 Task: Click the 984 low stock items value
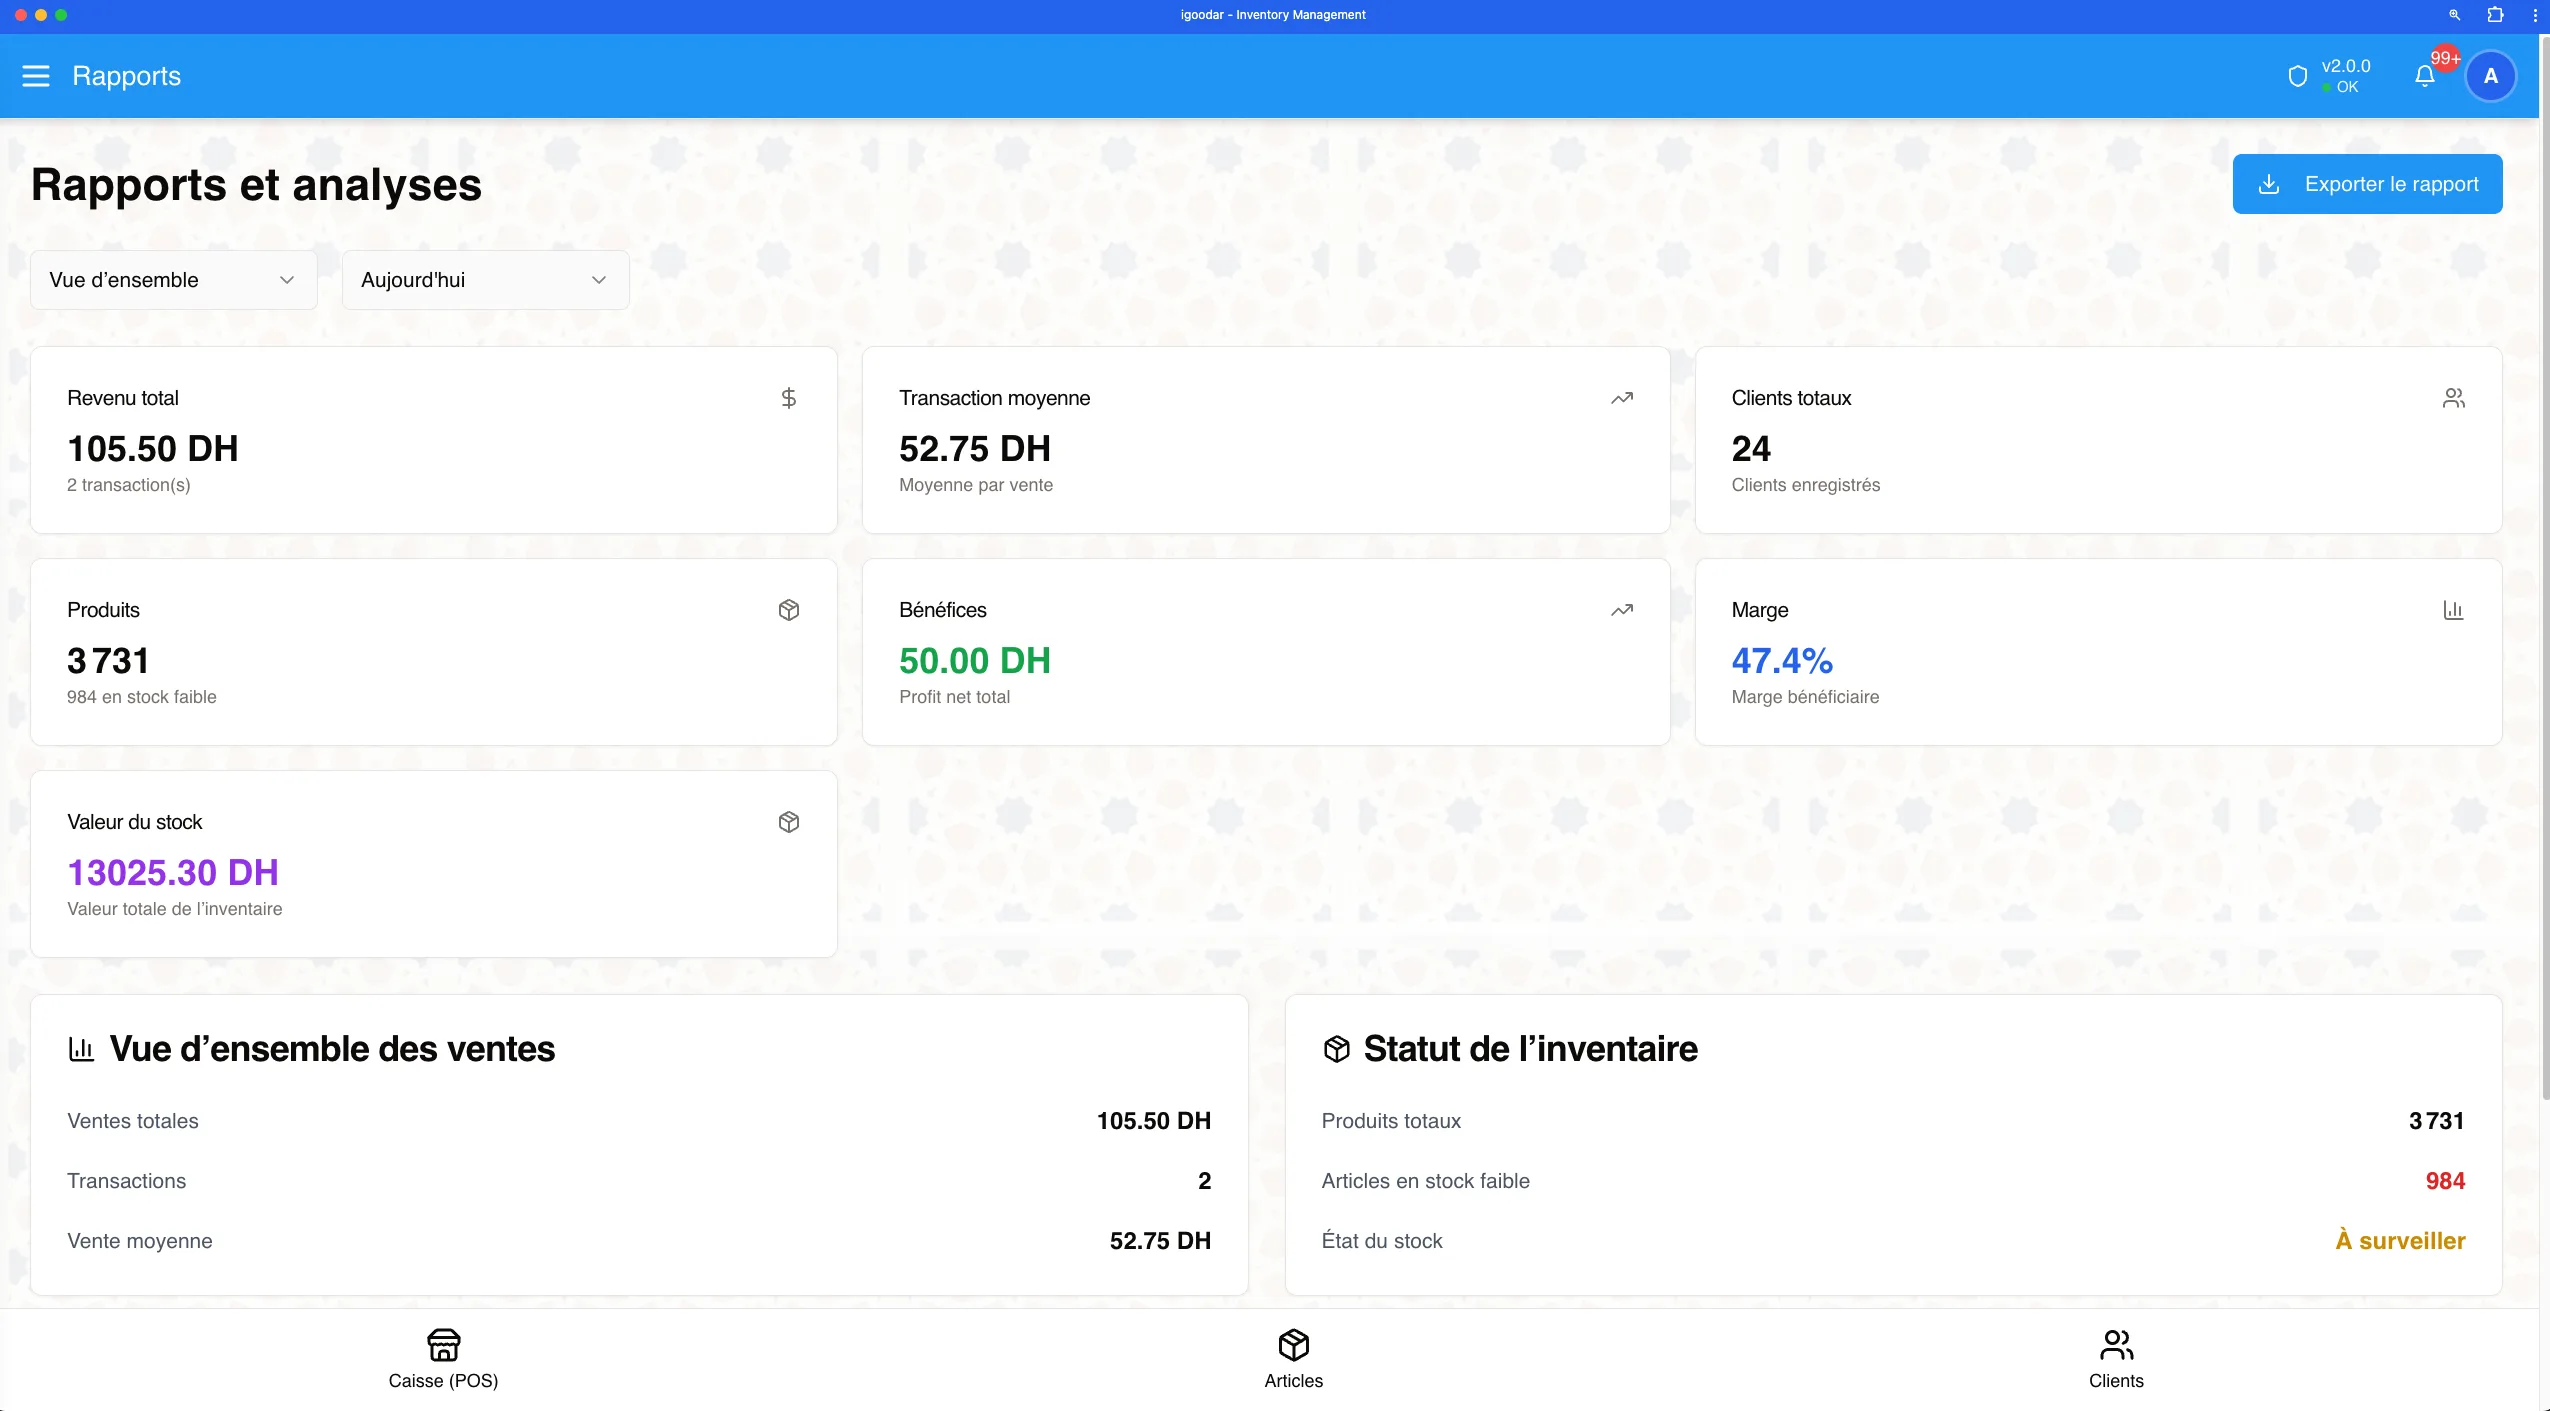[2446, 1181]
